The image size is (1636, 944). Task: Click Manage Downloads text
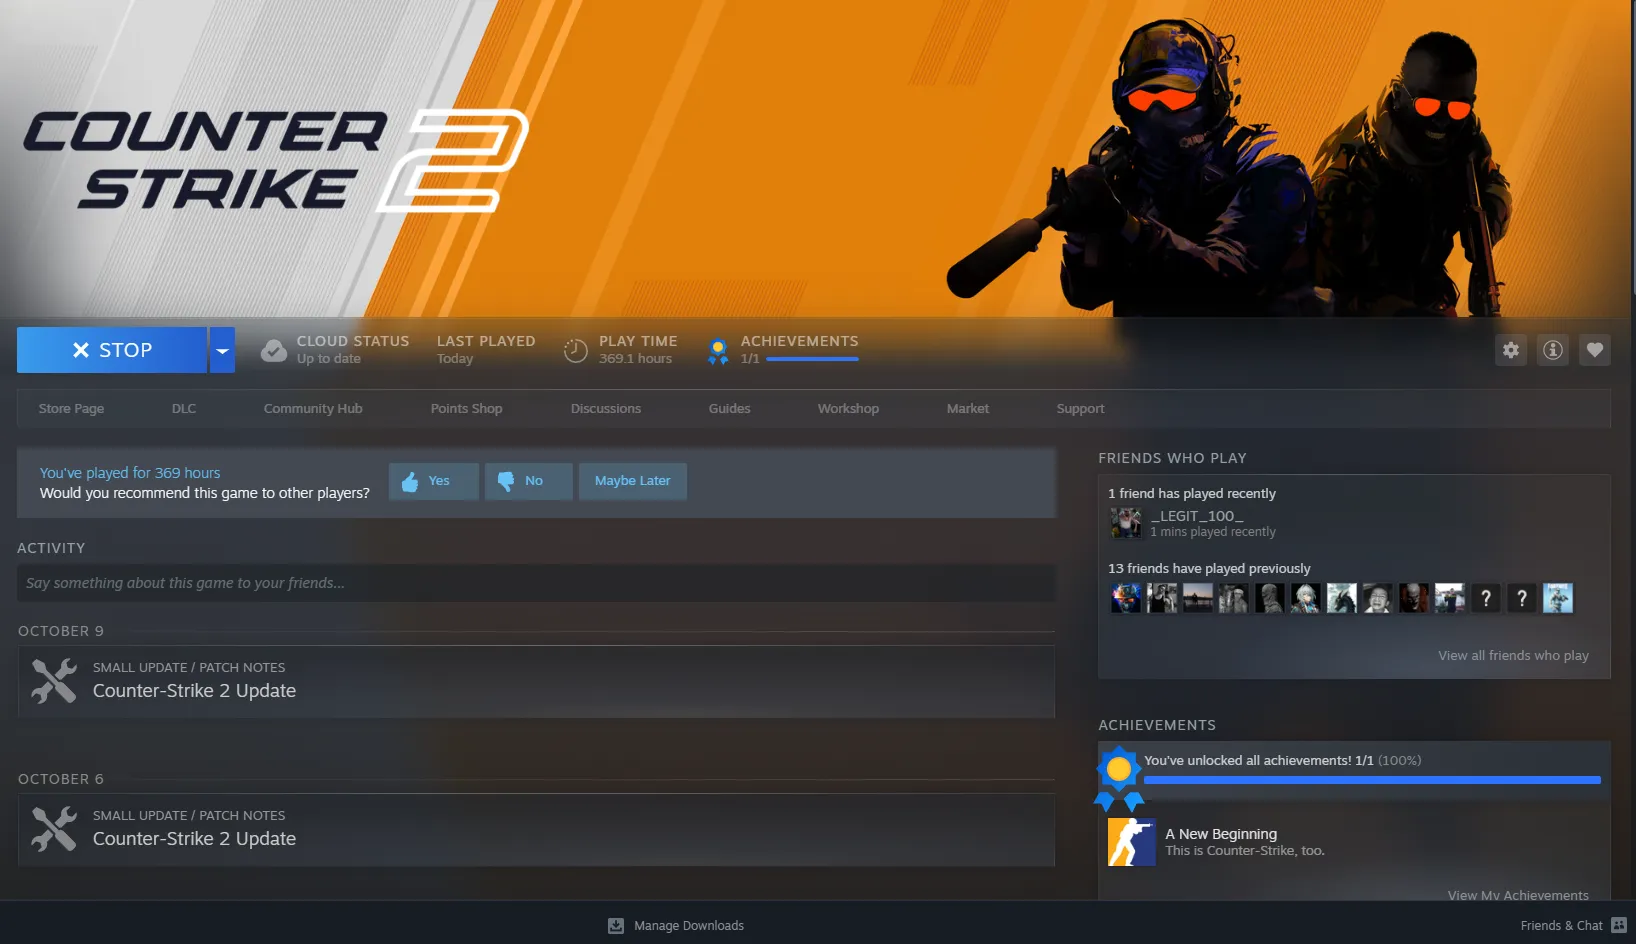click(689, 926)
